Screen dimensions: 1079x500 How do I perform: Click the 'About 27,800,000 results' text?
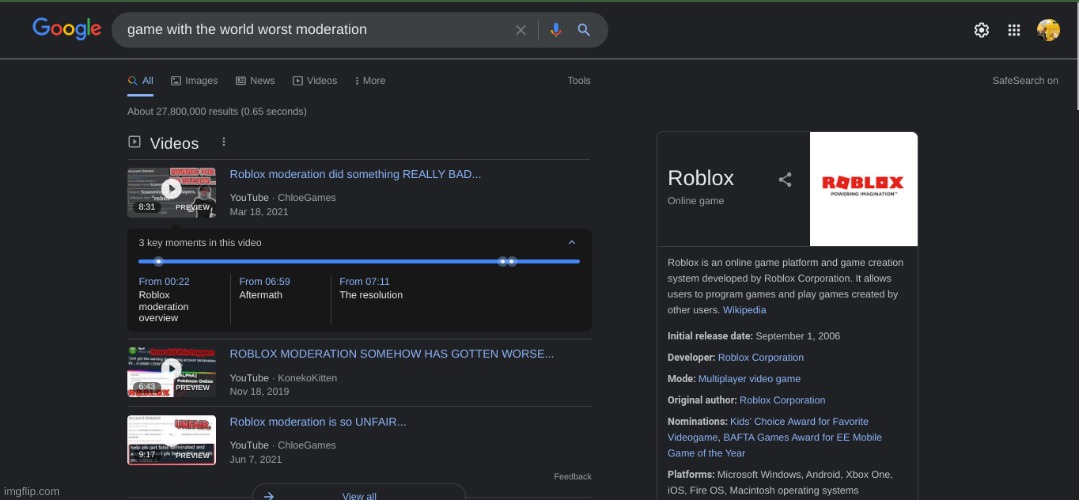click(217, 111)
